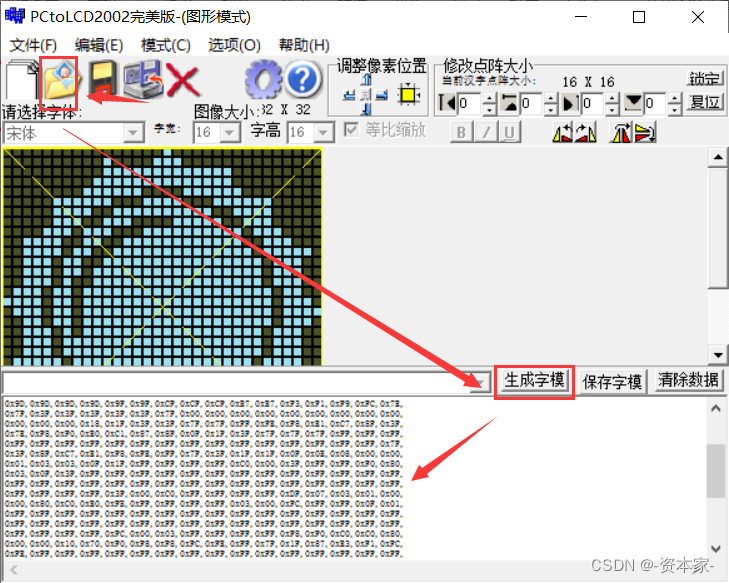Toggle the underline U button
Viewport: 729px width, 583px height.
(509, 132)
